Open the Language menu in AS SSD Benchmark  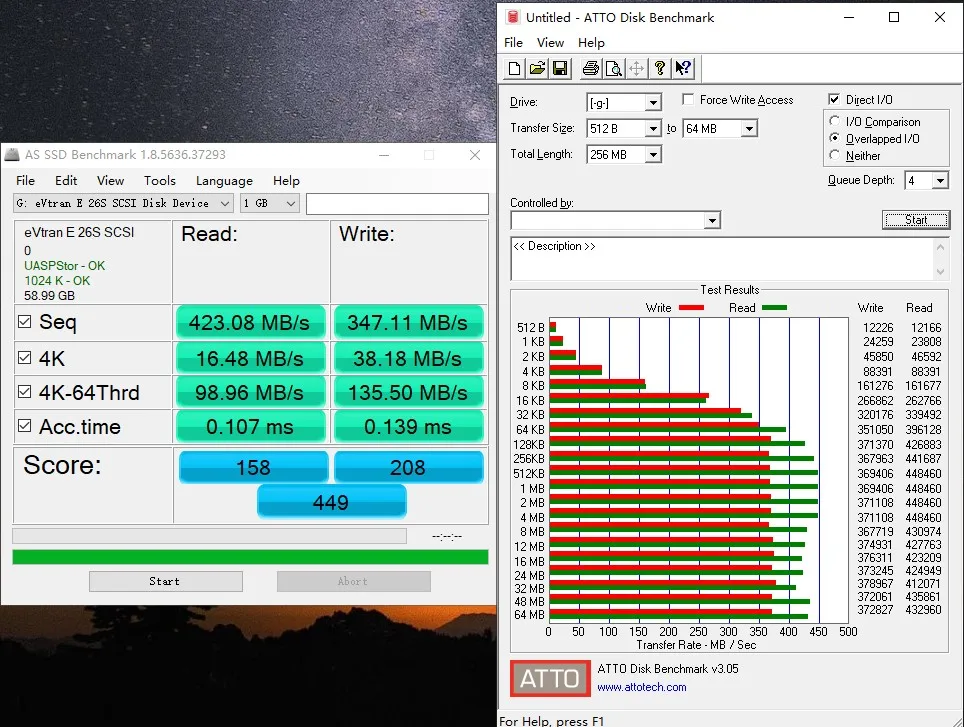click(224, 181)
